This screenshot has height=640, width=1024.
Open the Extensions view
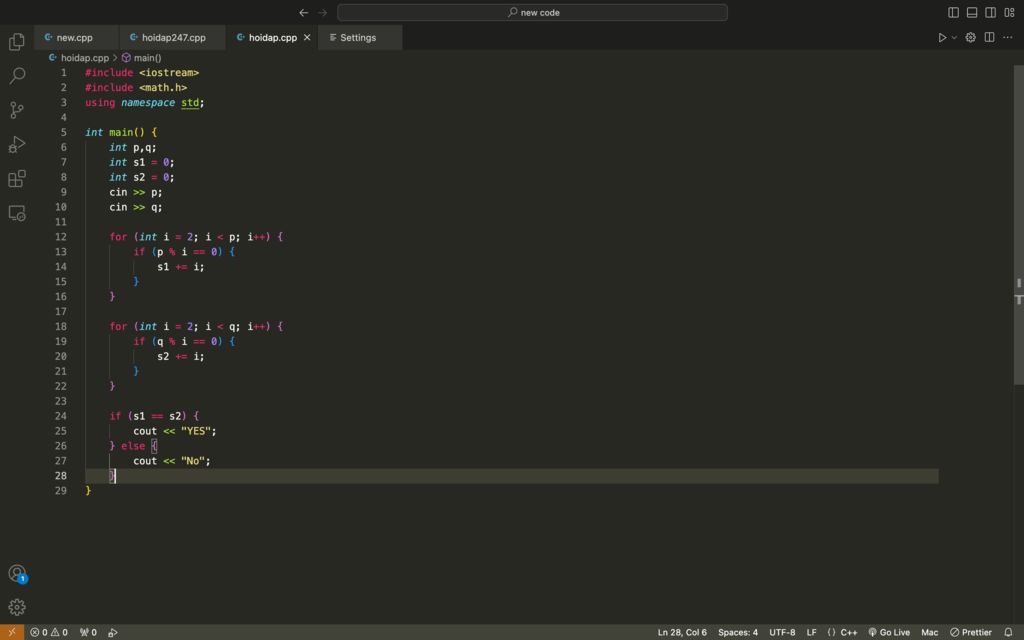[x=17, y=178]
